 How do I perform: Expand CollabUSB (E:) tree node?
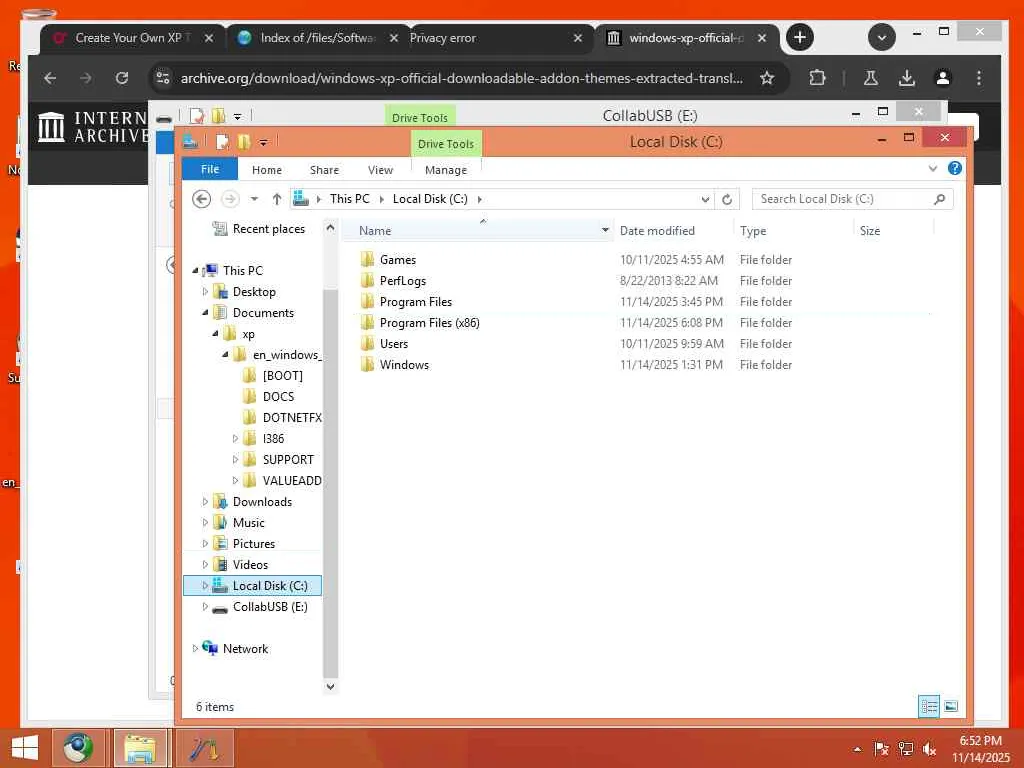point(205,607)
